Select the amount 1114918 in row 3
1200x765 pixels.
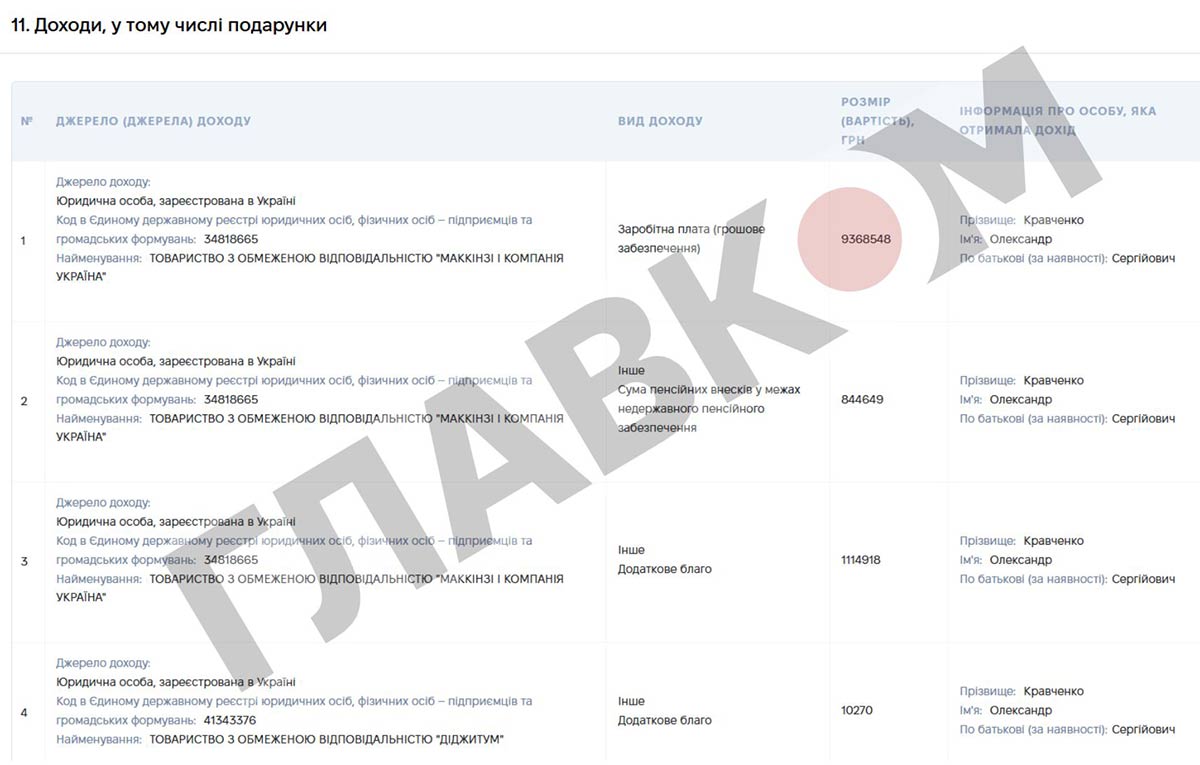click(x=861, y=560)
